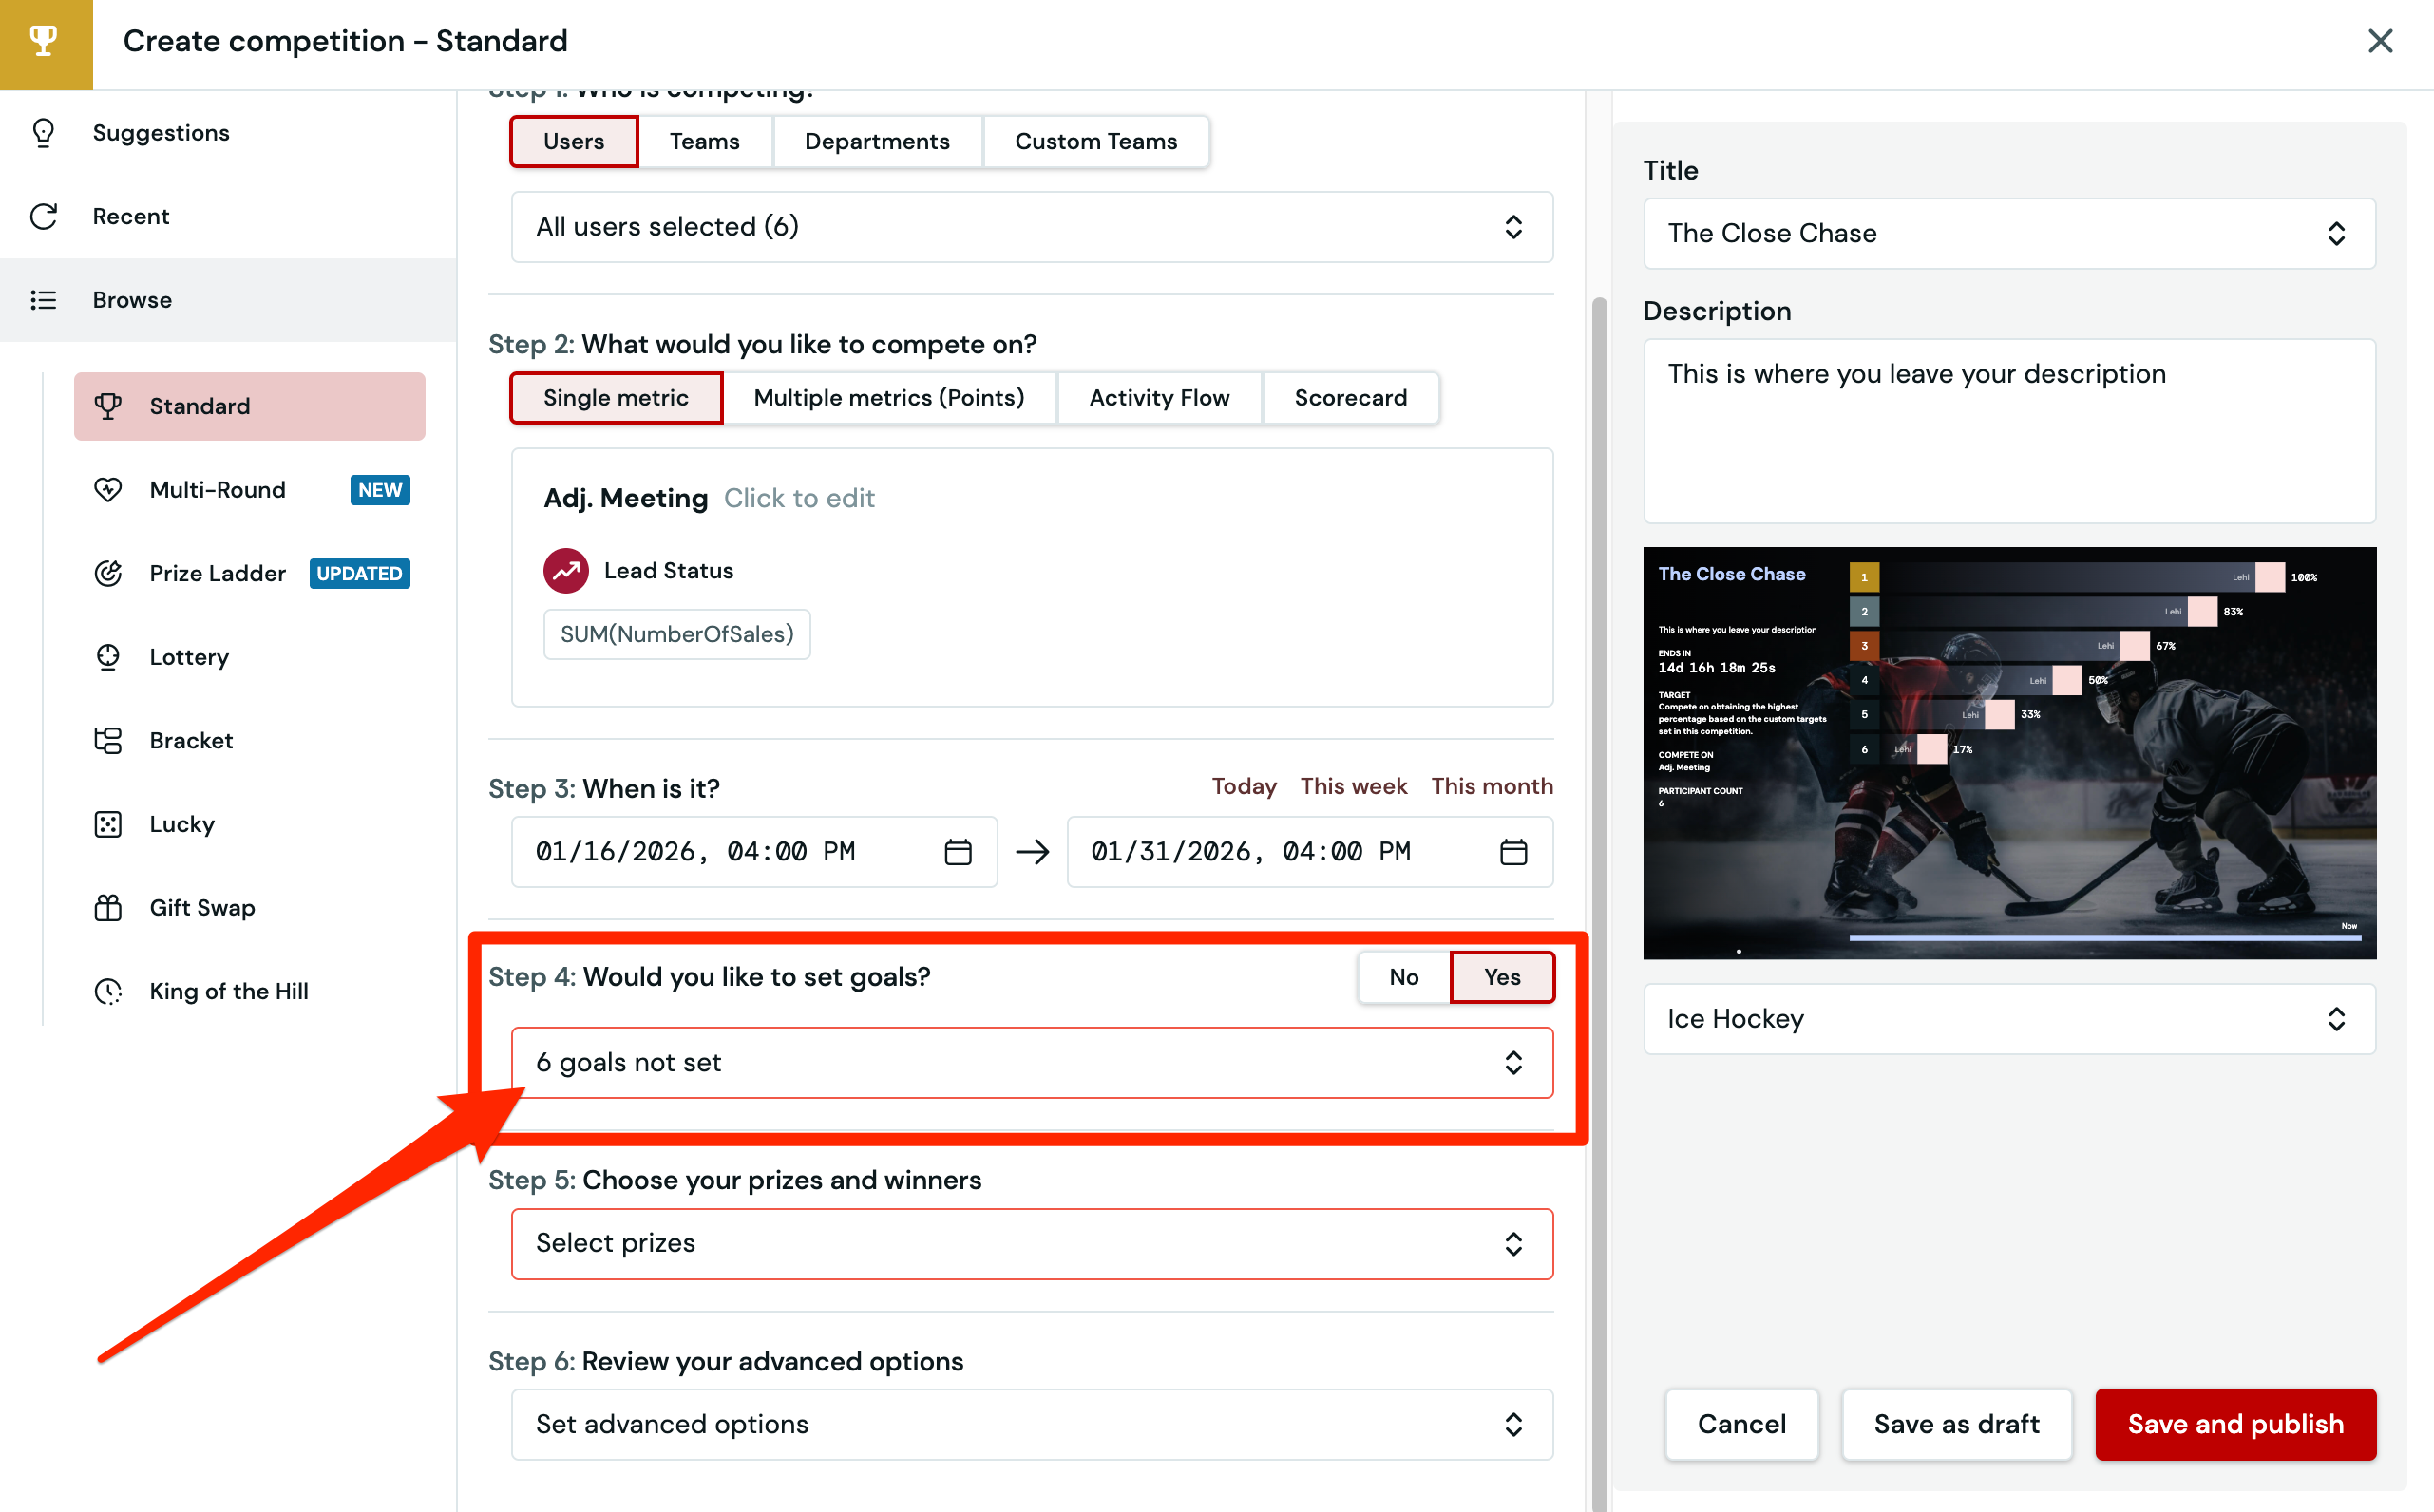Screen dimensions: 2434x1512
Task: Click the Lead Status trend icon
Action: tap(566, 571)
